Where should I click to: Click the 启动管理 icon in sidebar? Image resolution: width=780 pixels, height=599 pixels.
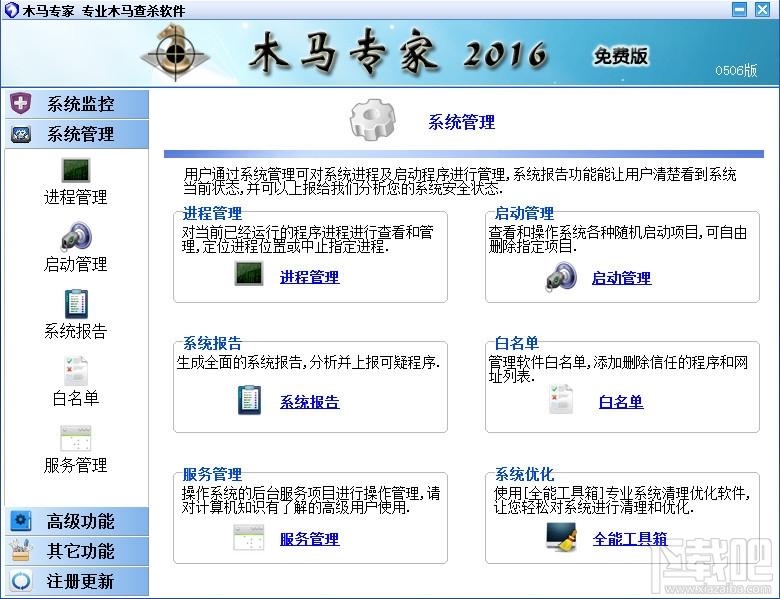[76, 236]
